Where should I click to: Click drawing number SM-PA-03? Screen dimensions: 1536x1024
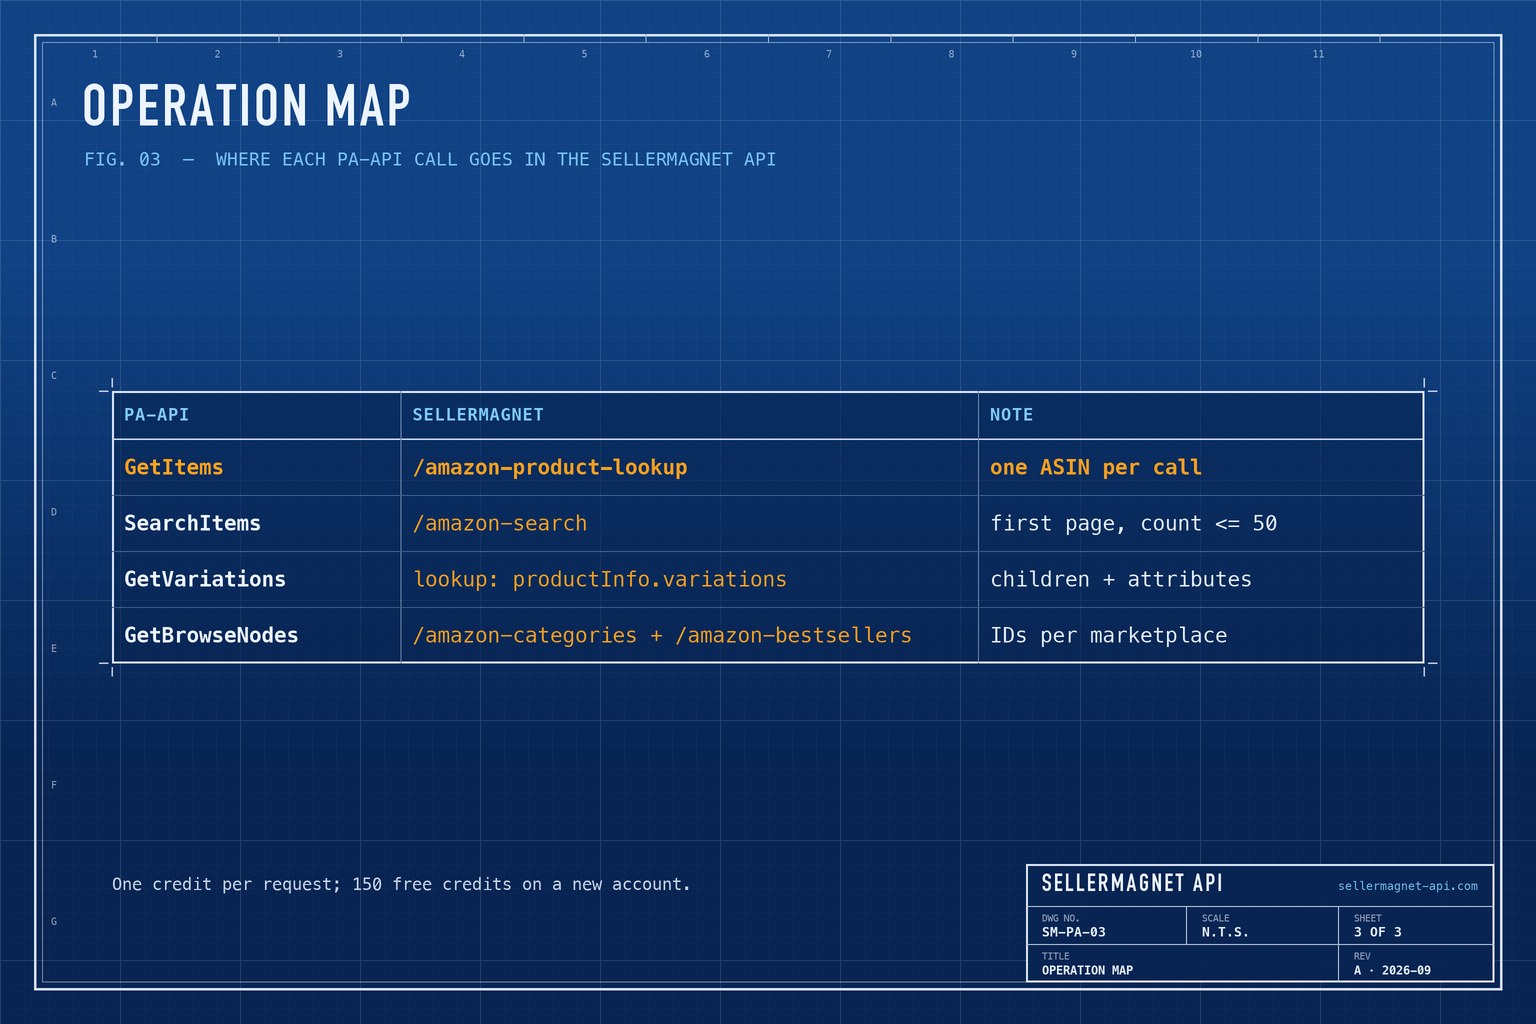coord(1074,932)
